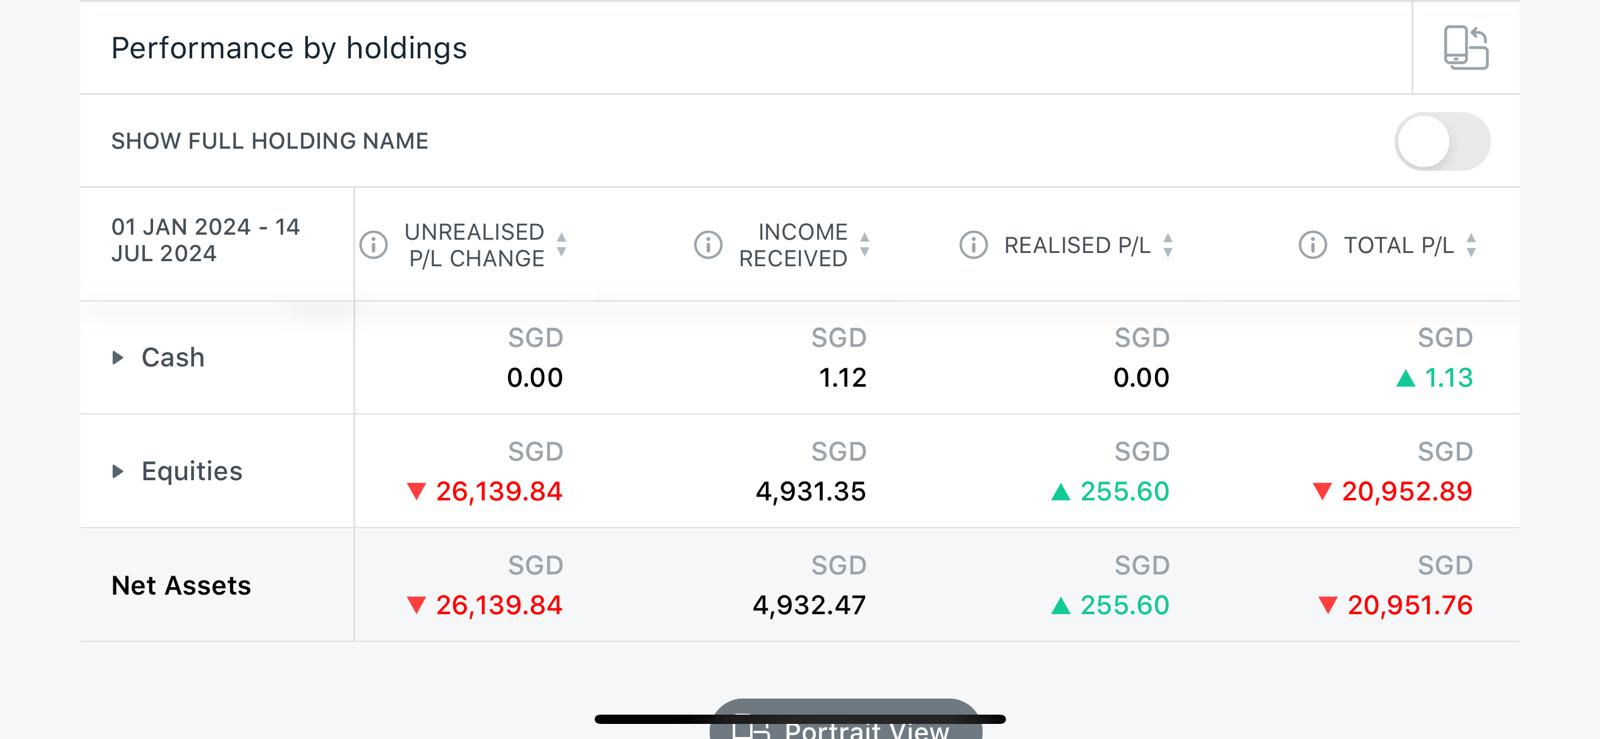The image size is (1600, 739).
Task: Select Equities income value 4,931.35
Action: (811, 492)
